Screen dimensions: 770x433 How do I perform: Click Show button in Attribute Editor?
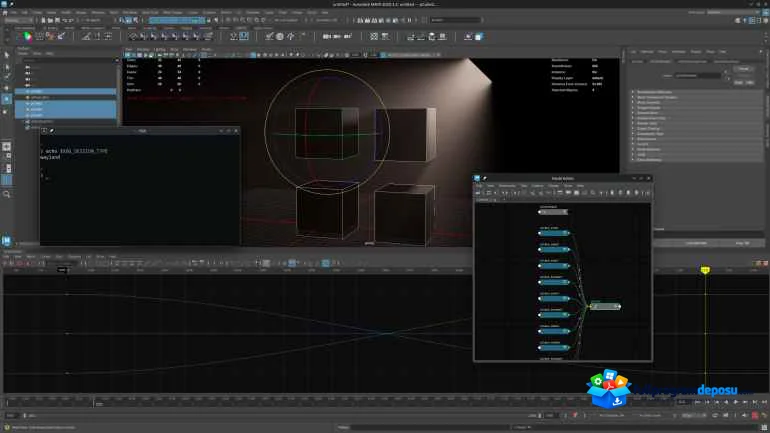pos(739,82)
